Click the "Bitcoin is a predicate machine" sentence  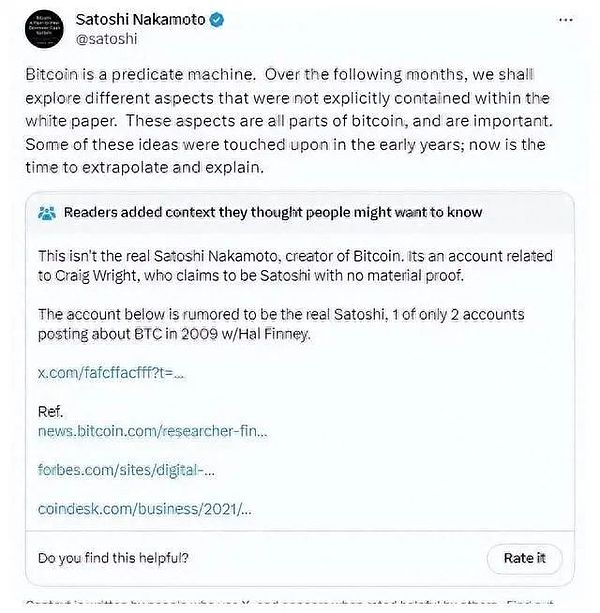click(138, 75)
